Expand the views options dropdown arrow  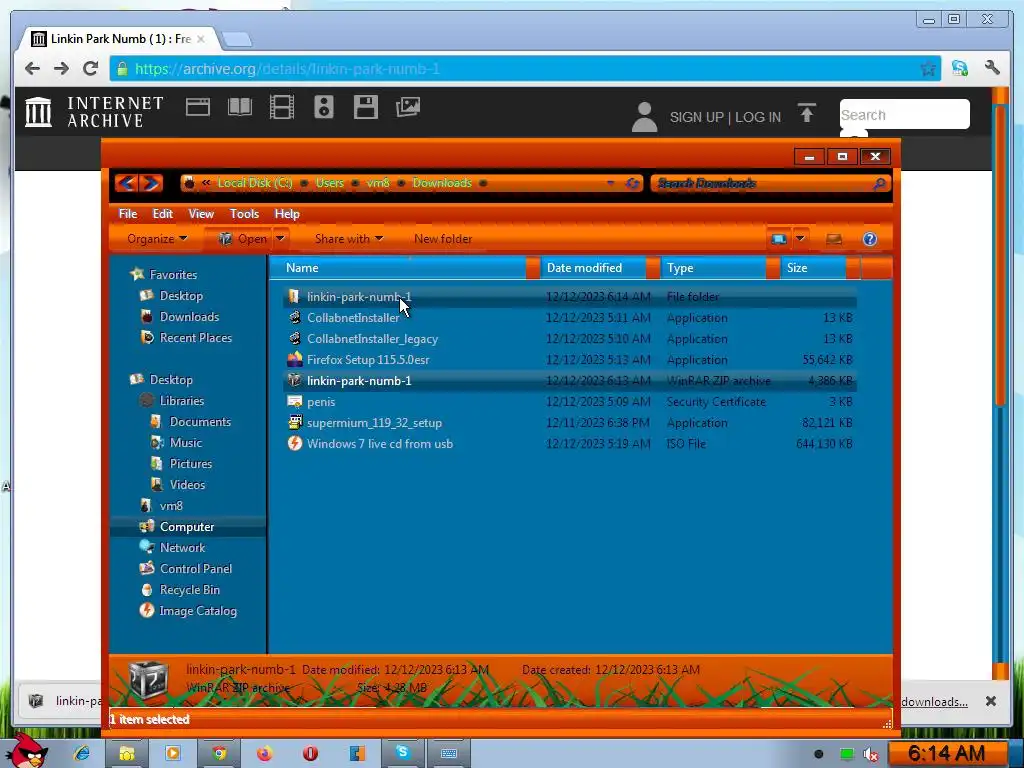(800, 239)
